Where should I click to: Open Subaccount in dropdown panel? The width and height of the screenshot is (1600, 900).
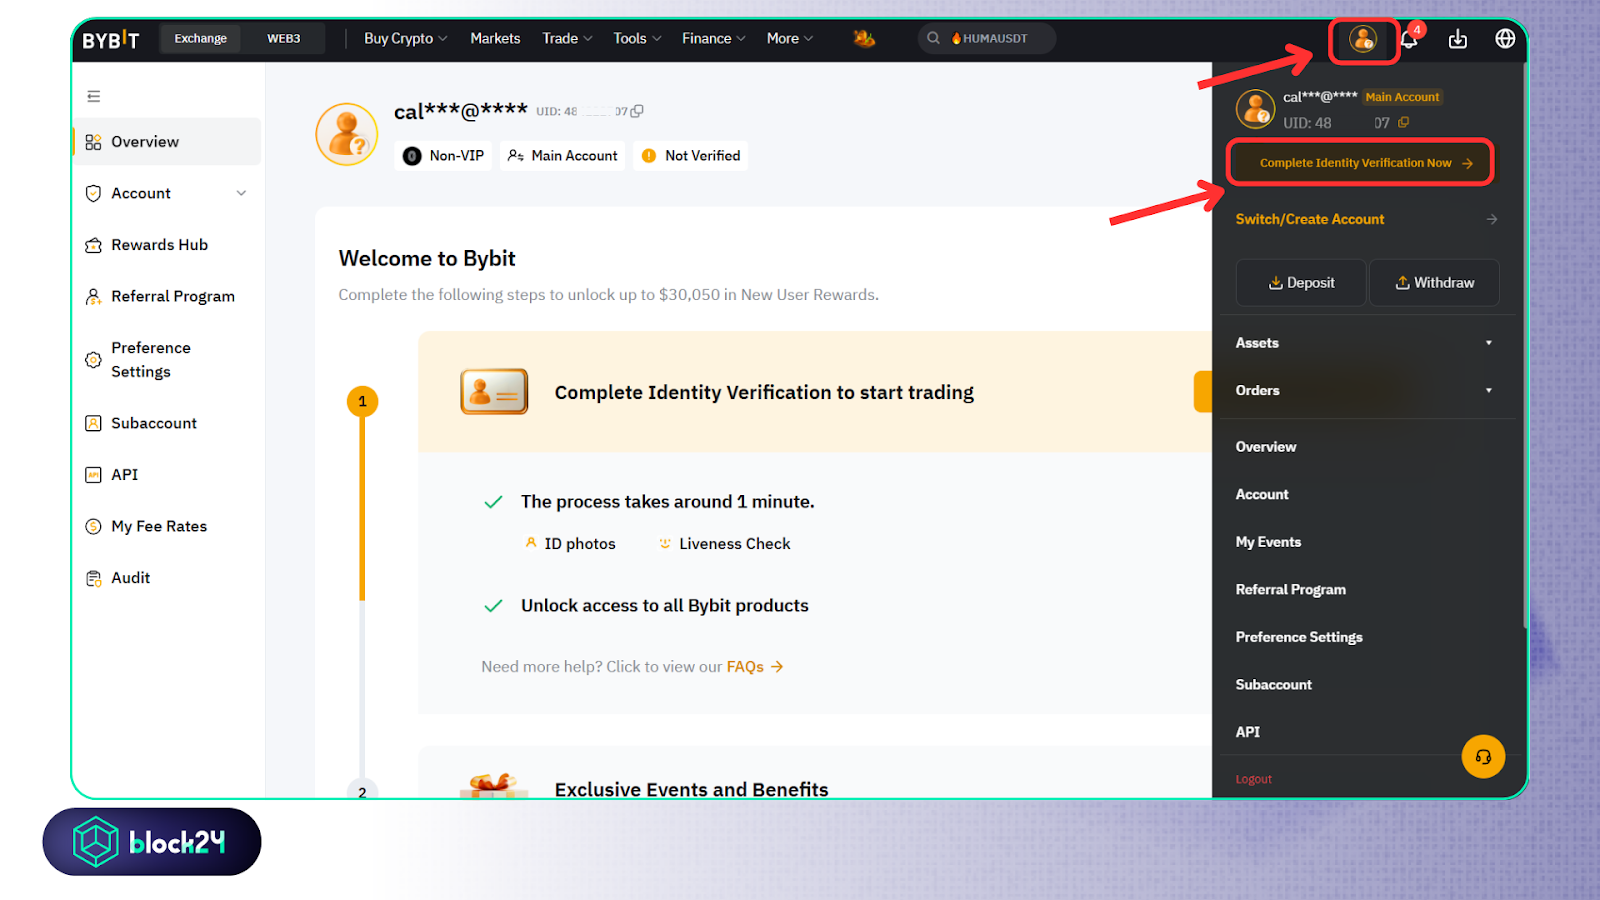click(x=1274, y=685)
